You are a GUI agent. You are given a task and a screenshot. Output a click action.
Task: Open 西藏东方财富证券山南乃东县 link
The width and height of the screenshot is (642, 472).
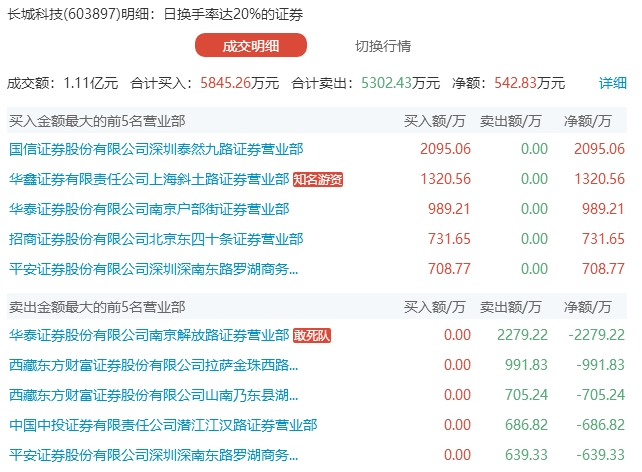click(154, 395)
